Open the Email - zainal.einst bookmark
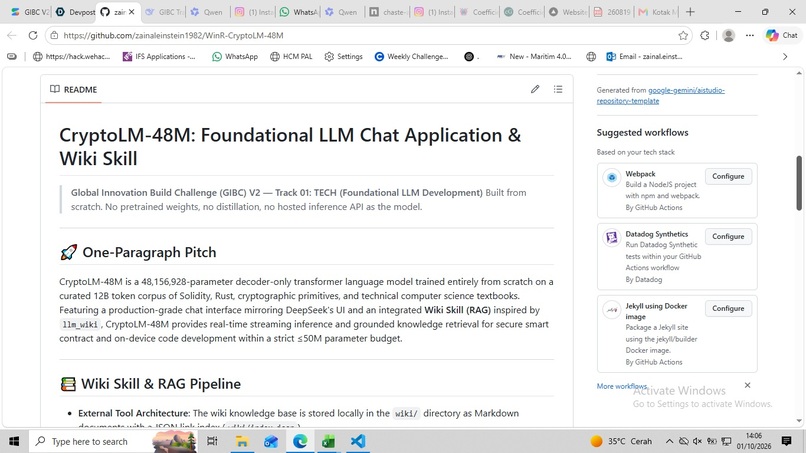The height and width of the screenshot is (453, 806). pos(644,57)
